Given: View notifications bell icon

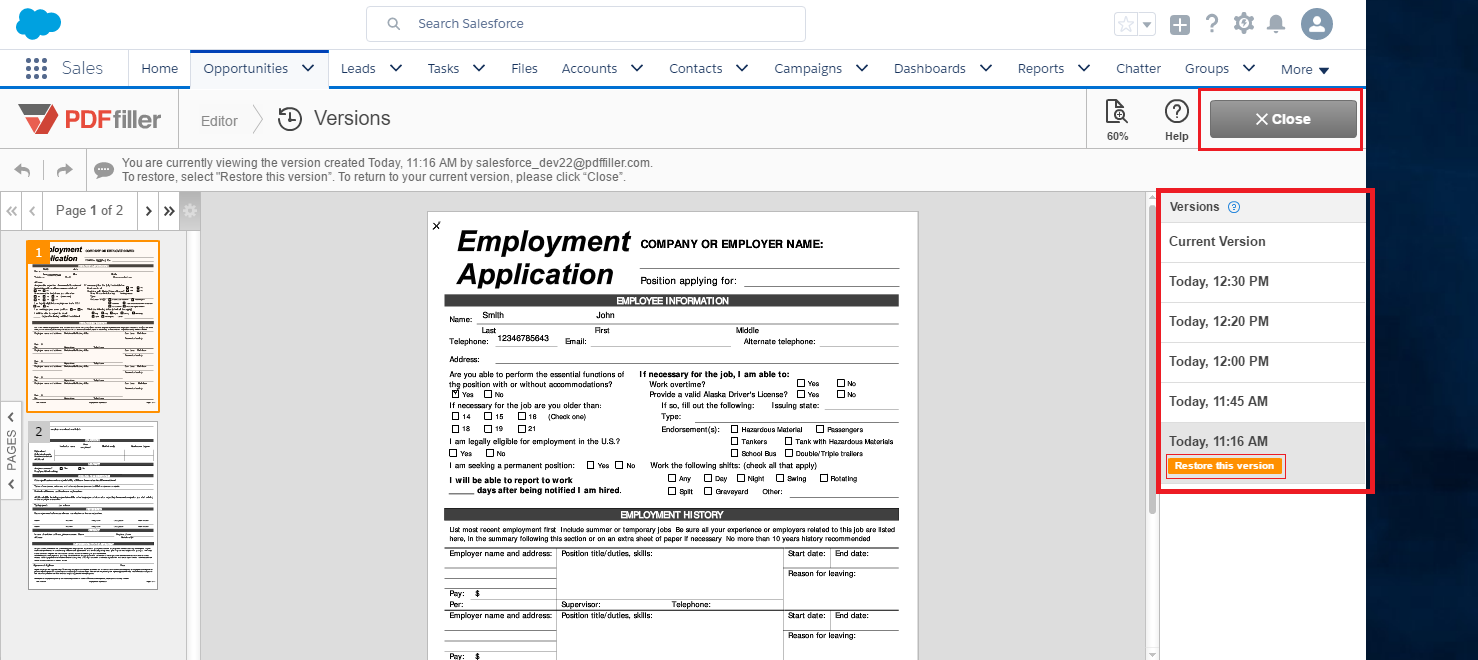Looking at the screenshot, I should pyautogui.click(x=1276, y=24).
